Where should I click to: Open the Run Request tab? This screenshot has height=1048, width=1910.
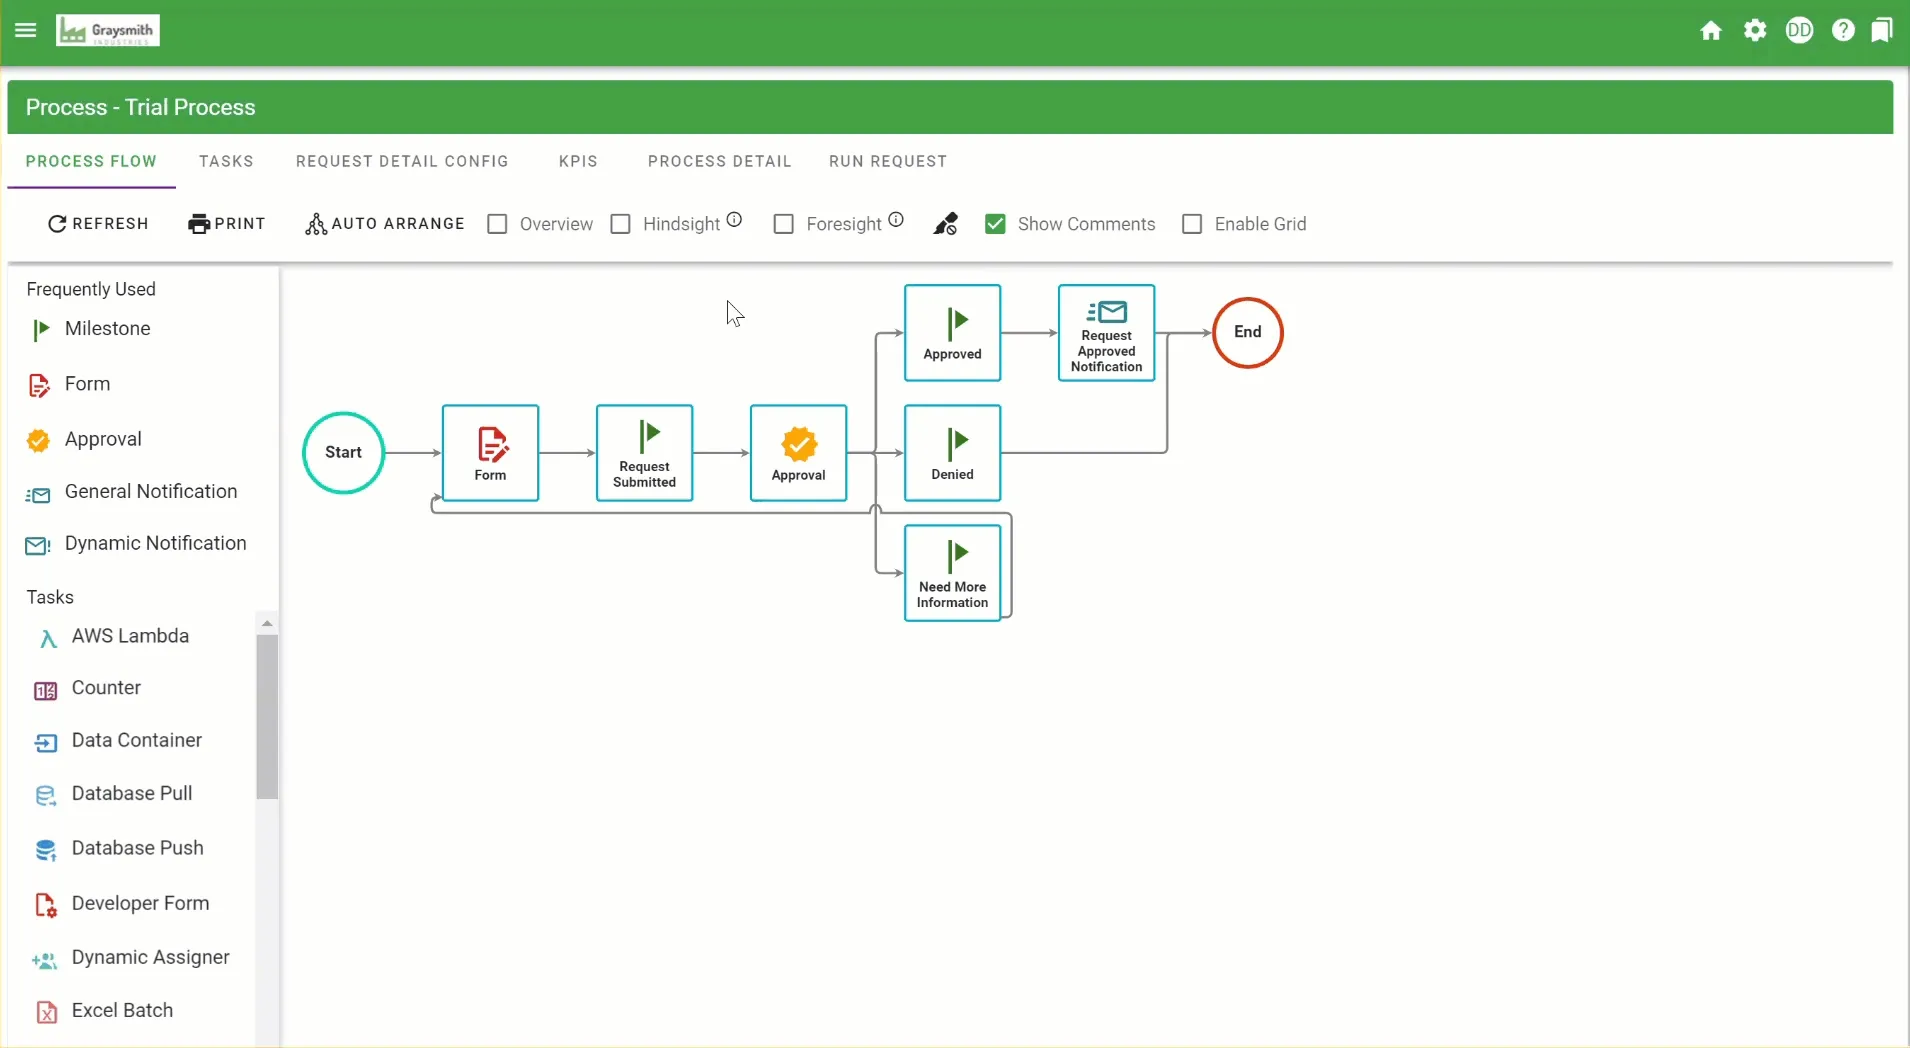887,161
